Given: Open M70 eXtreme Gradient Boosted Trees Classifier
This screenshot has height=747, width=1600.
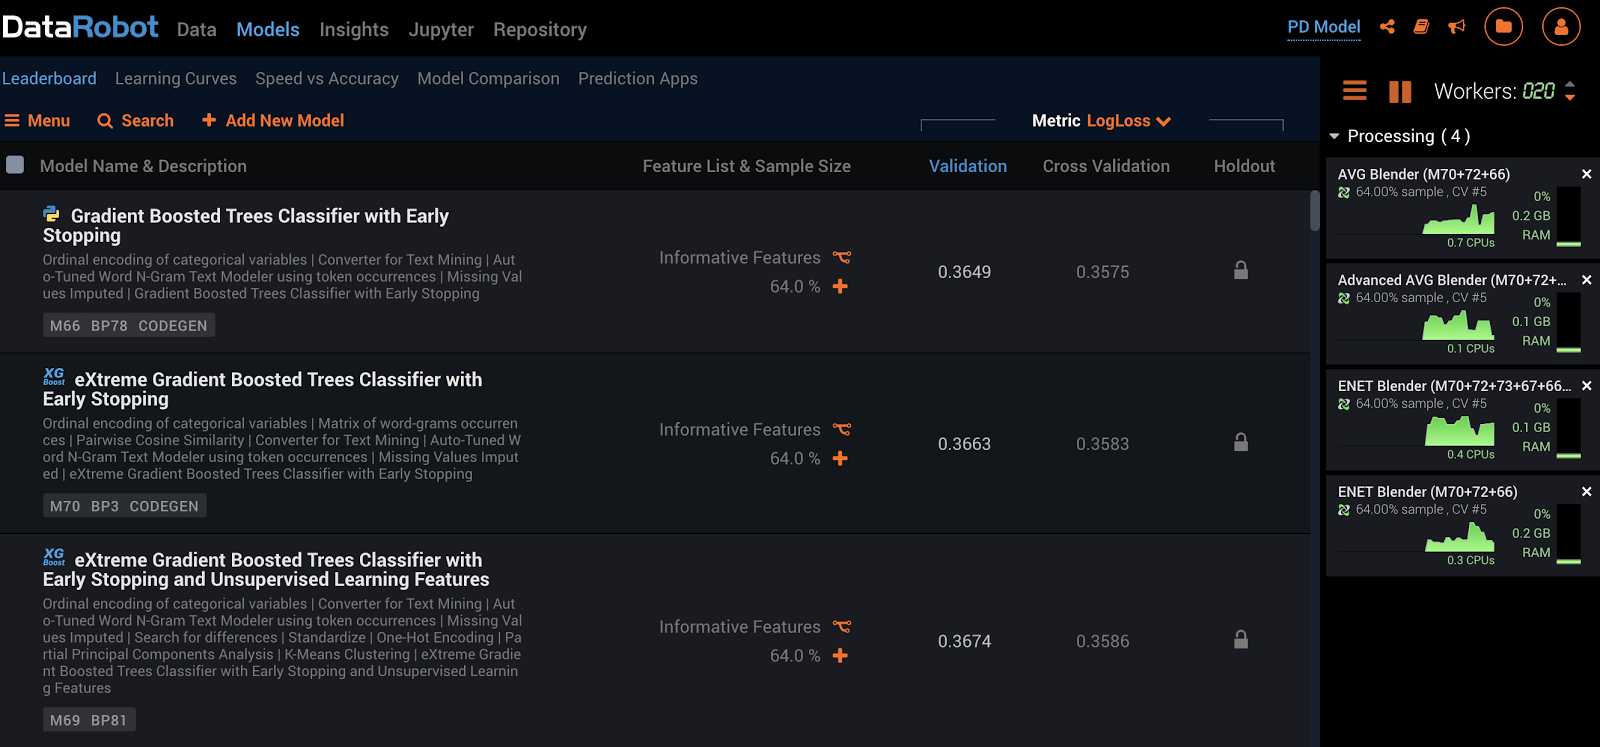Looking at the screenshot, I should (262, 389).
